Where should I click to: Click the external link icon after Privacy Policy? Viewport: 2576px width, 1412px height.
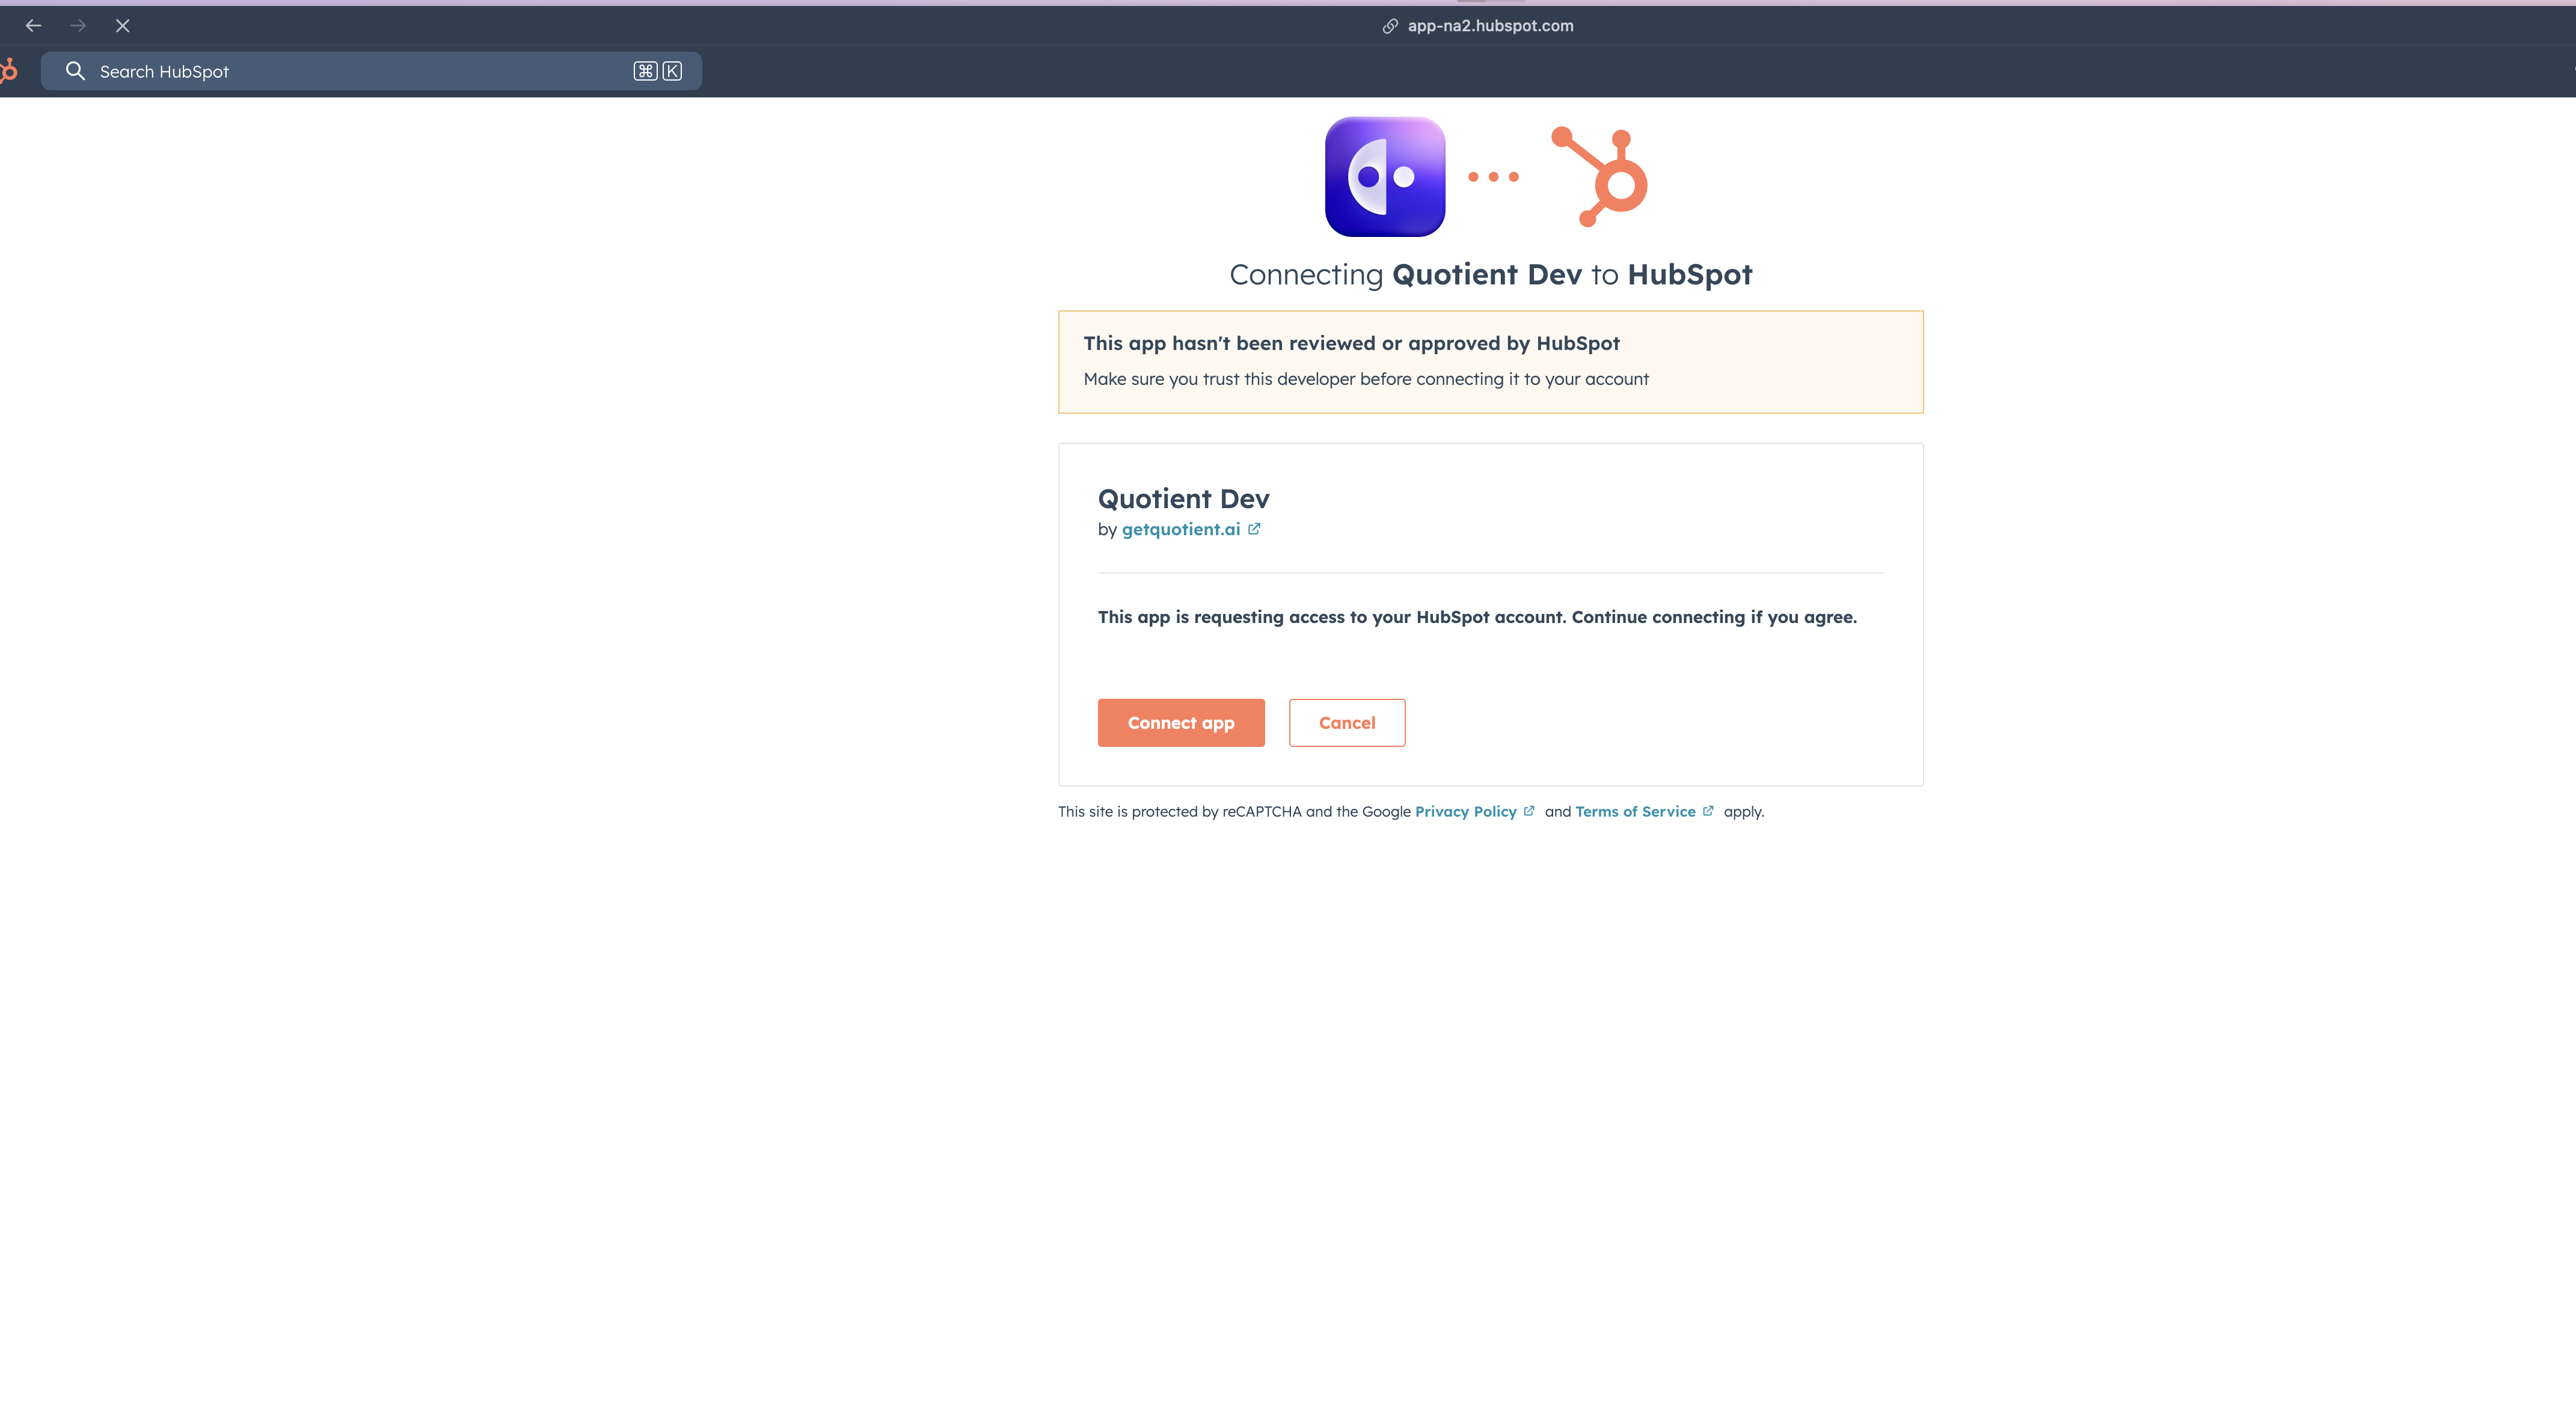tap(1529, 810)
